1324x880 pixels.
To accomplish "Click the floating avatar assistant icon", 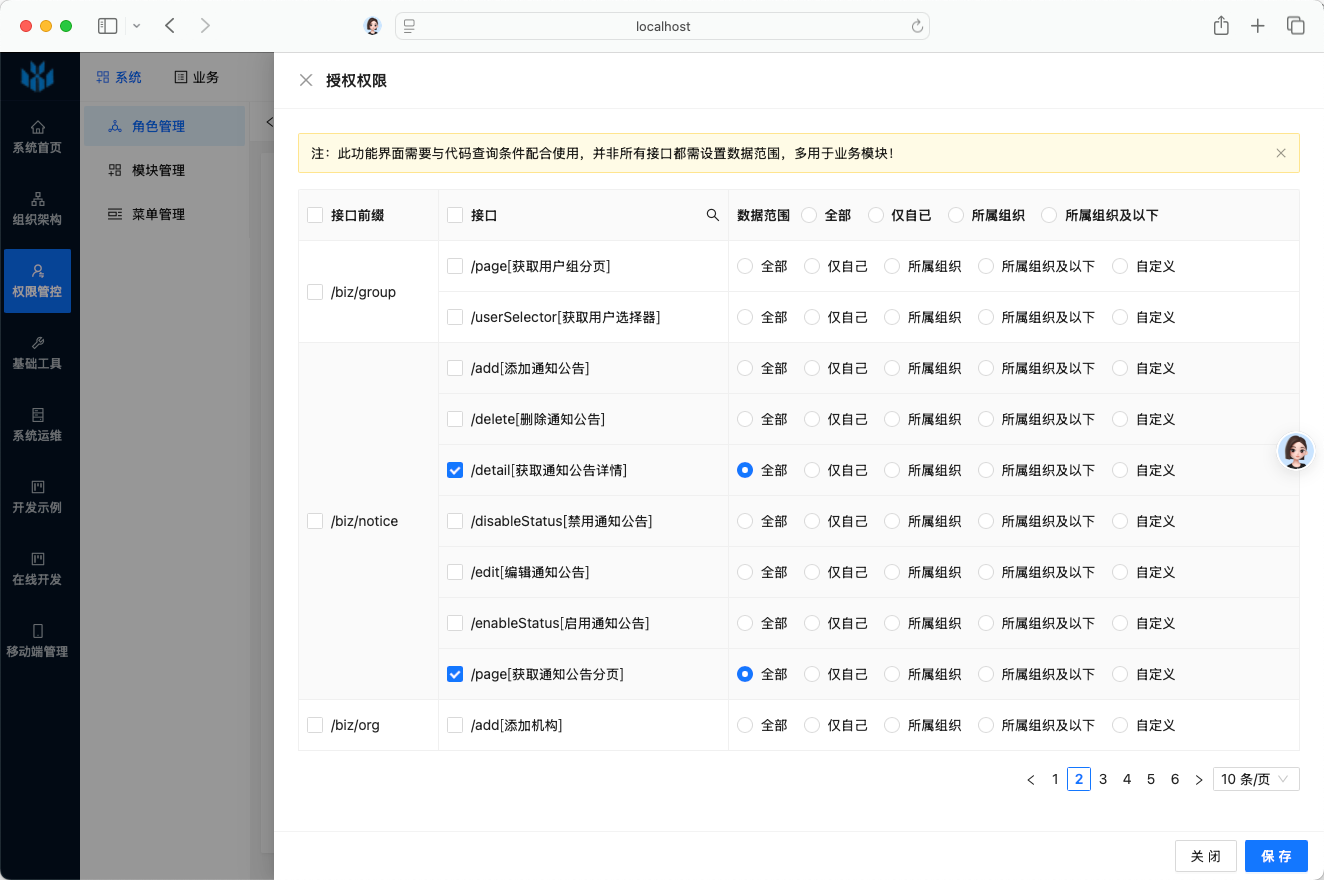I will pyautogui.click(x=1296, y=452).
